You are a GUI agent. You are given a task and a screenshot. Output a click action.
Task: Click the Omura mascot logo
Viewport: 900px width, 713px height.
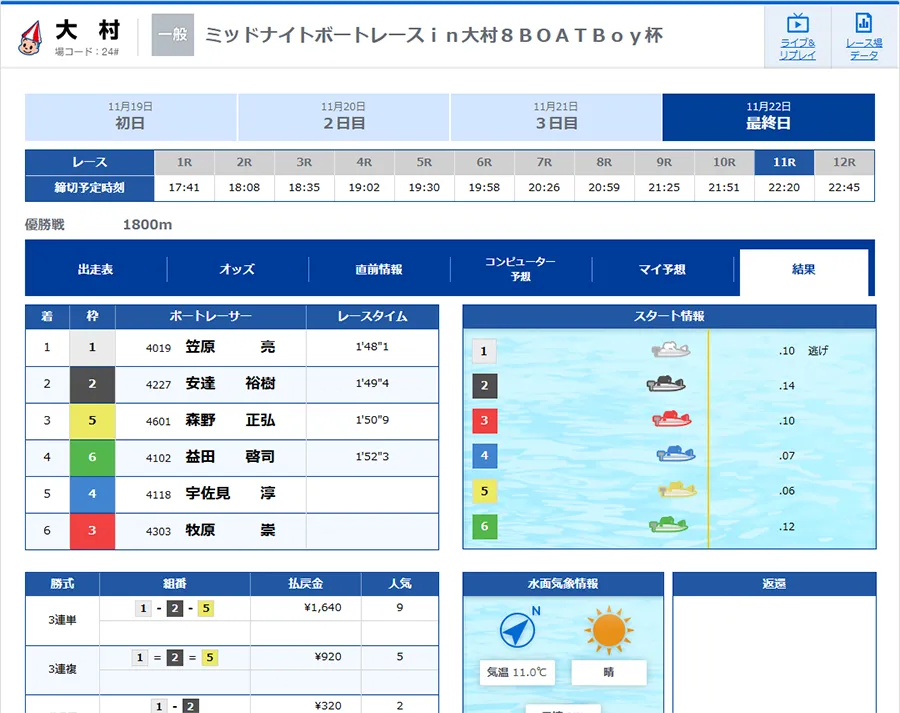pos(31,37)
